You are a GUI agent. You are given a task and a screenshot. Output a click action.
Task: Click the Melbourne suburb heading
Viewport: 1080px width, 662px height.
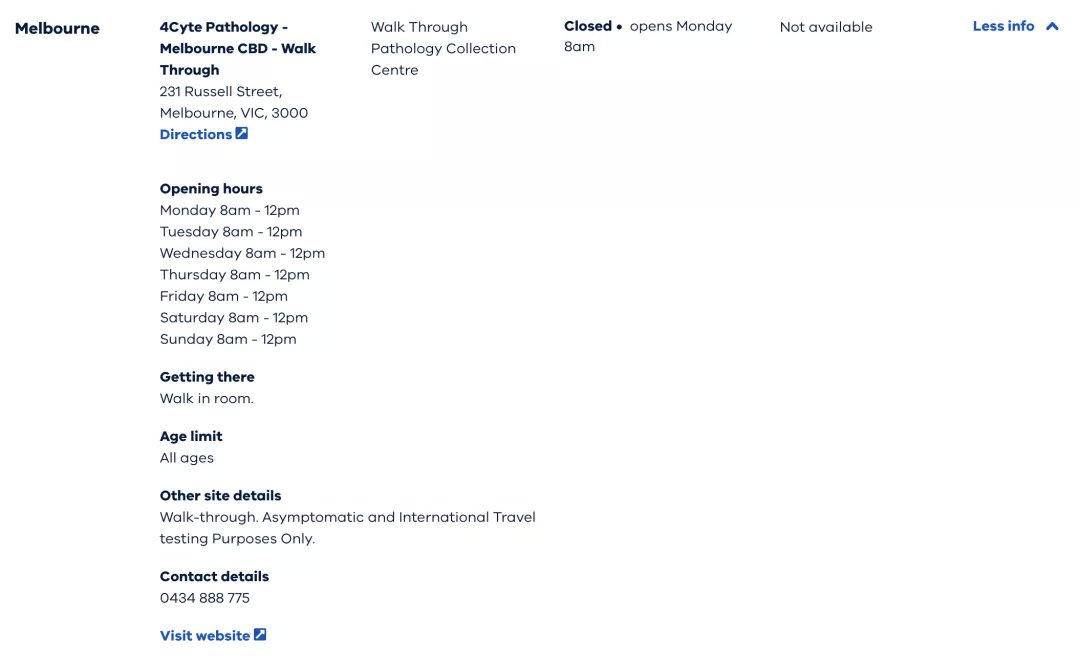point(57,28)
